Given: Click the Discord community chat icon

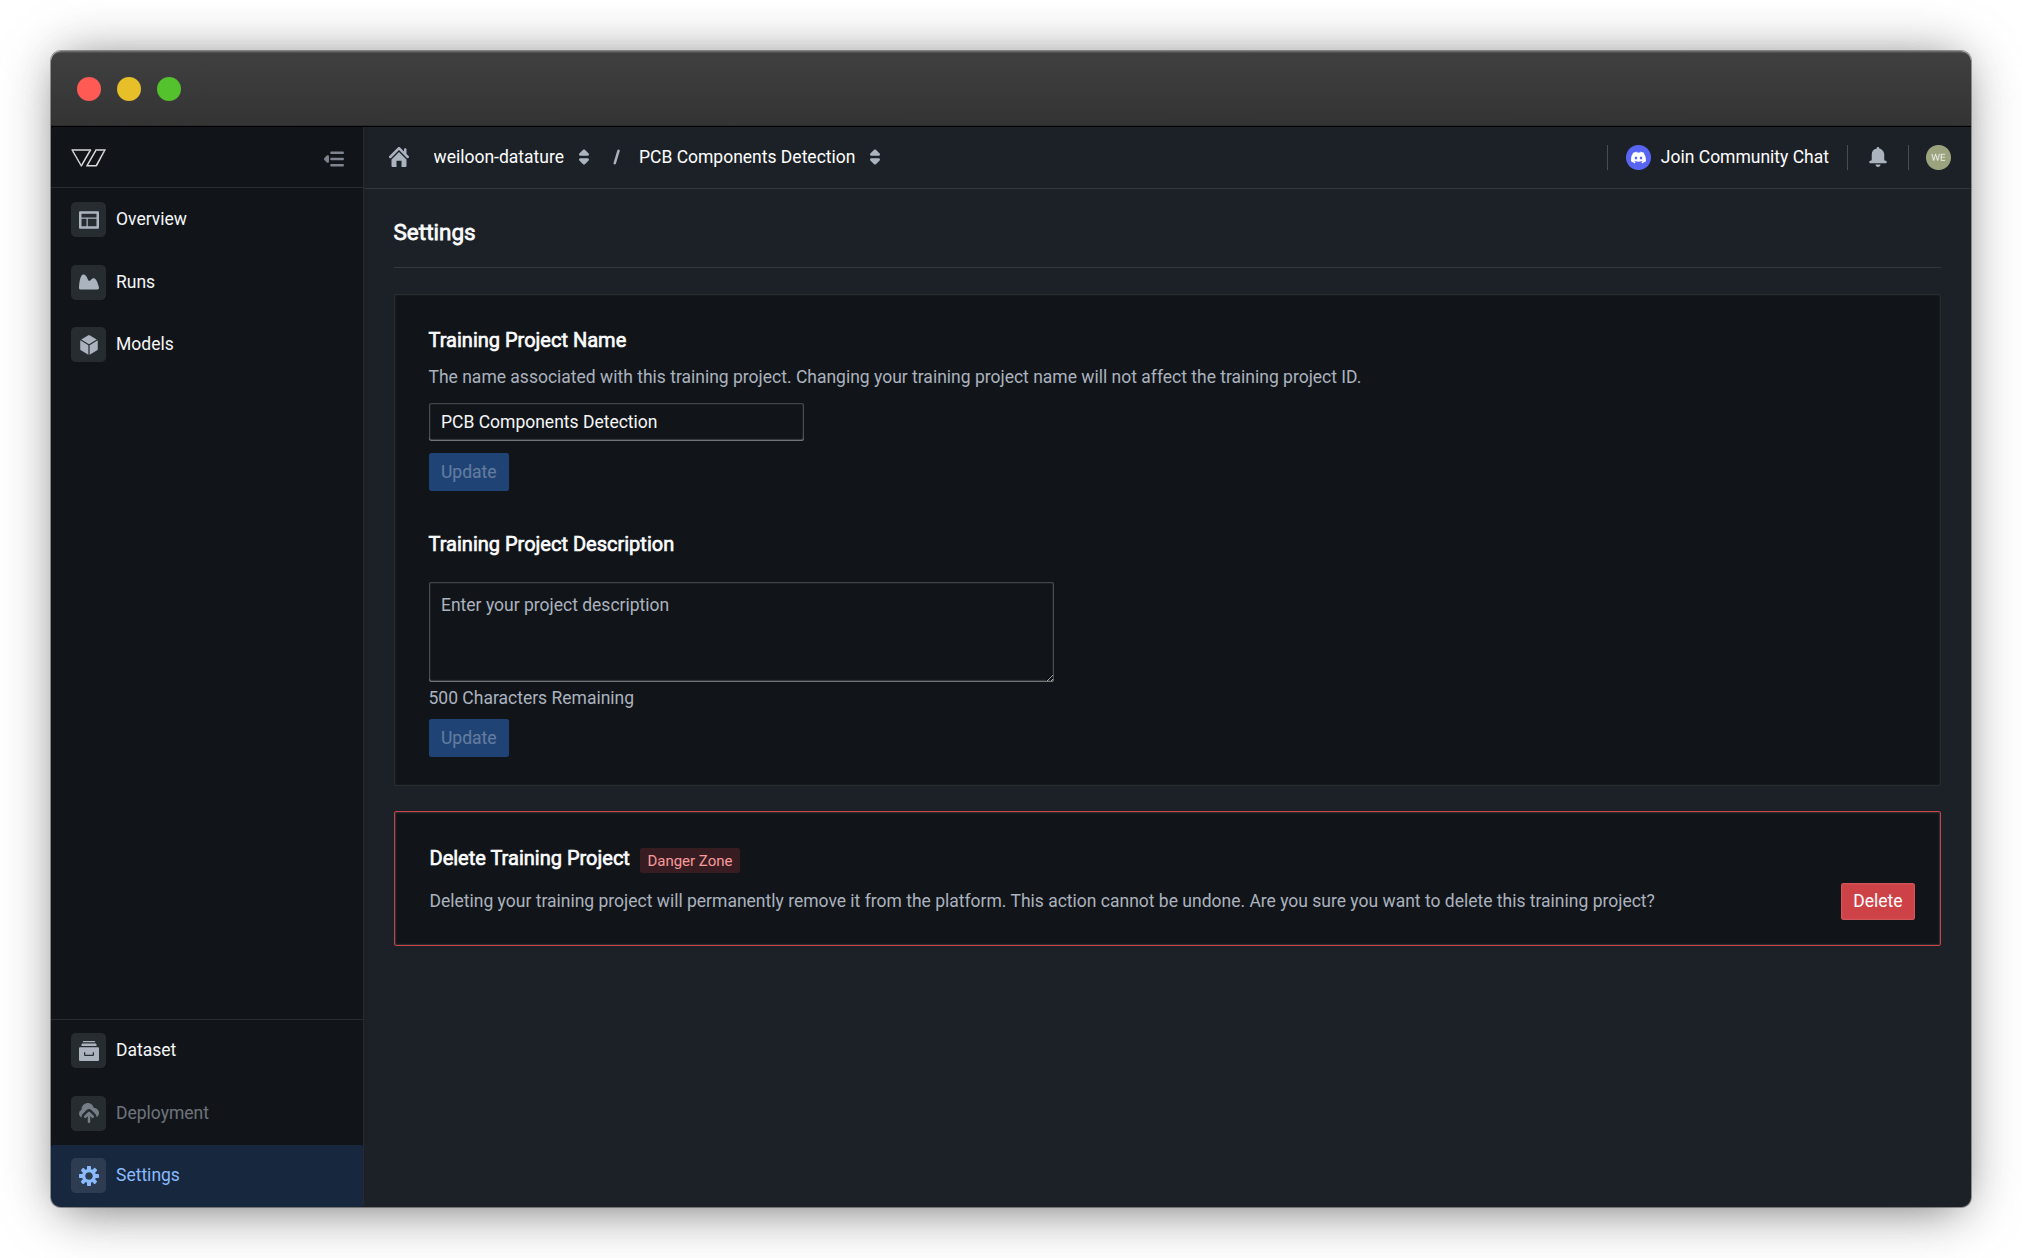Looking at the screenshot, I should [x=1638, y=157].
